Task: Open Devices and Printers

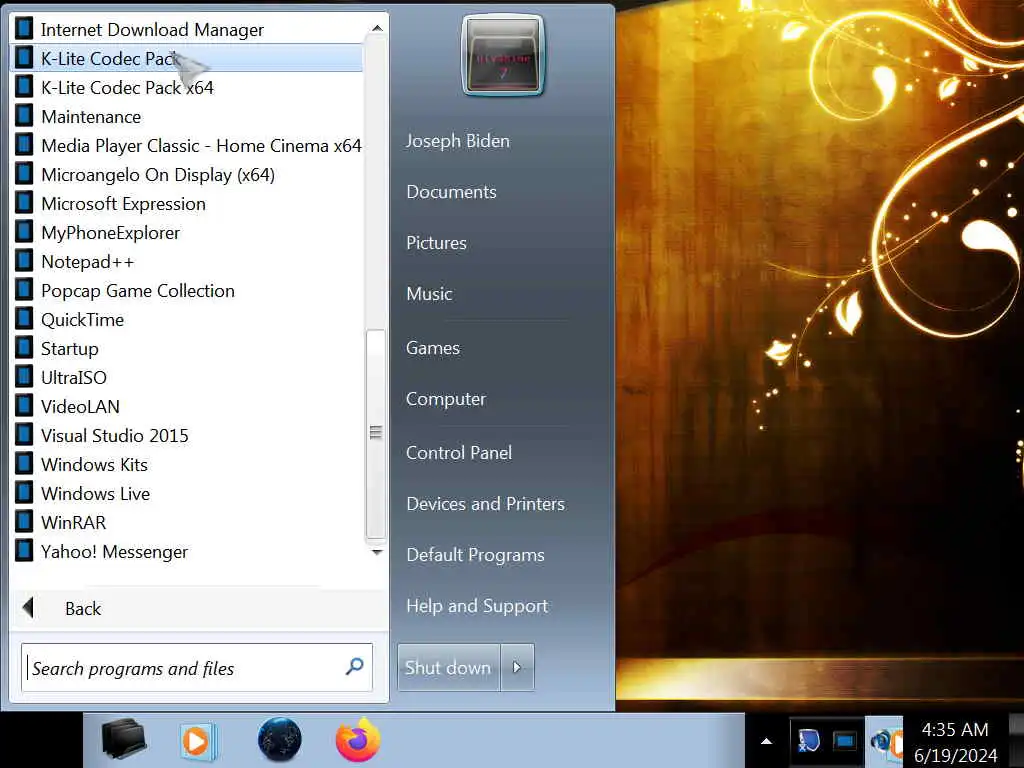Action: tap(485, 504)
